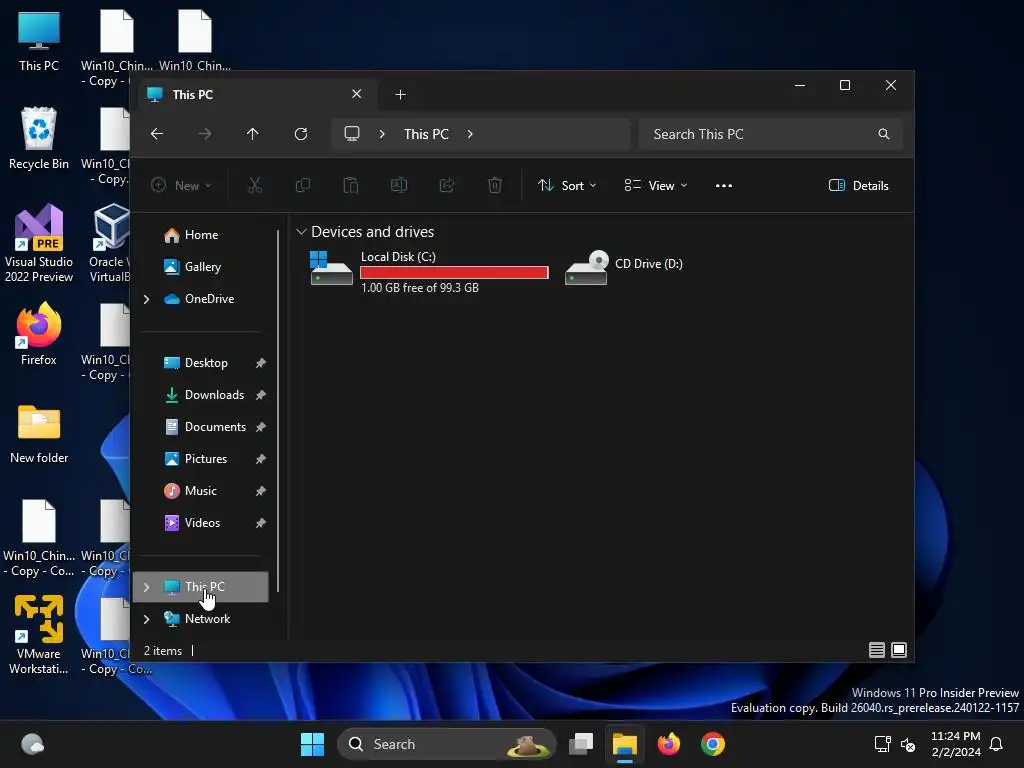
Task: Open the Sort dropdown
Action: (567, 185)
